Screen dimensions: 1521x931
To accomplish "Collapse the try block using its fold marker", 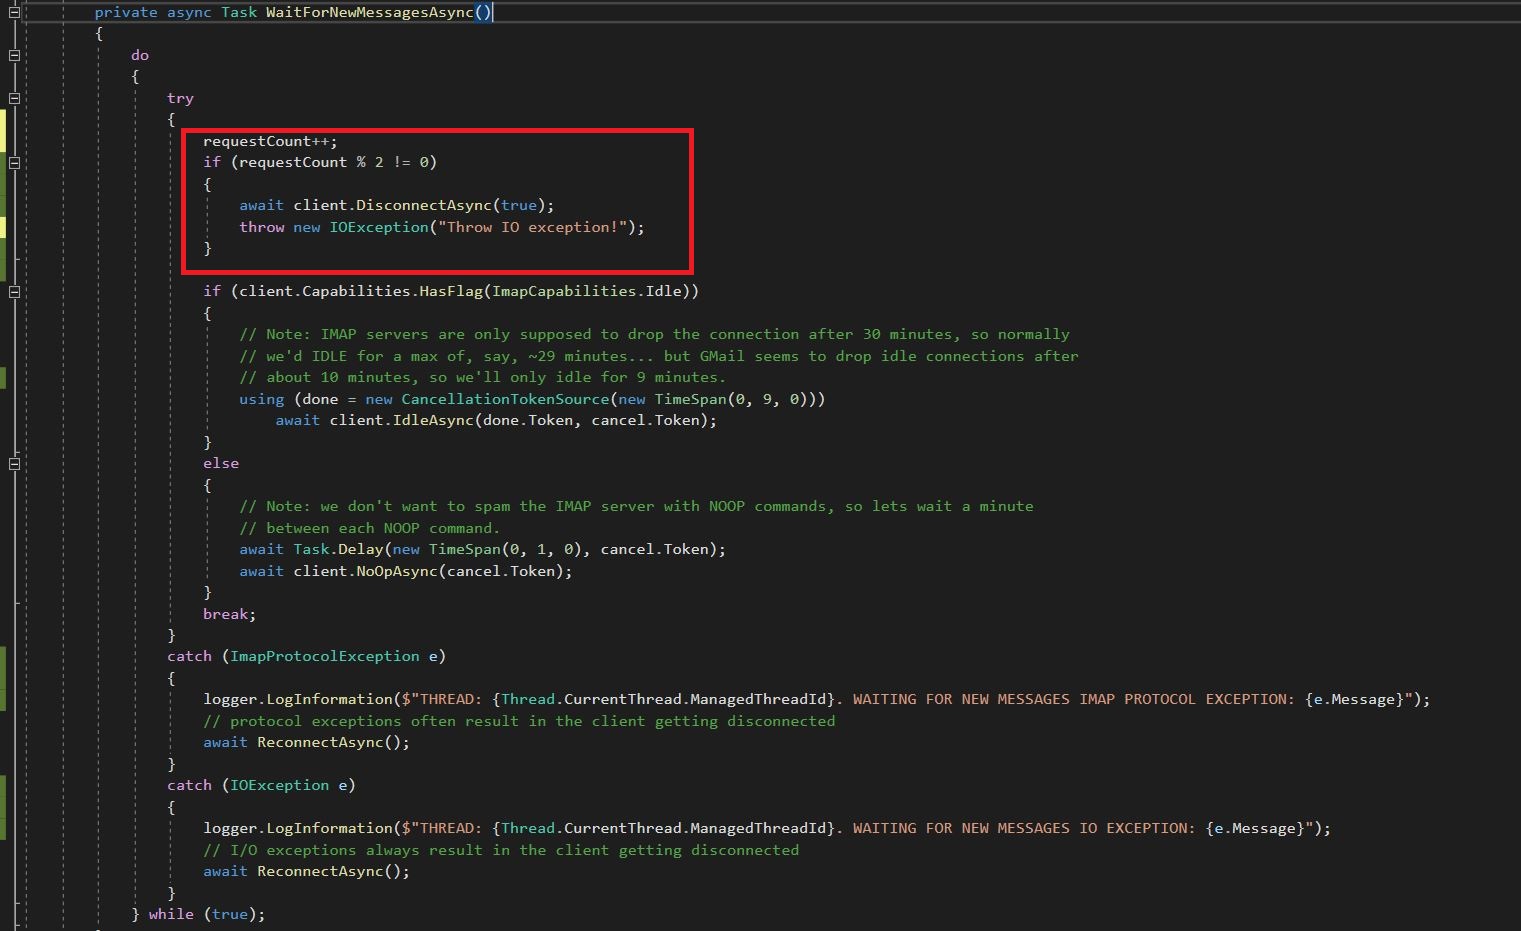I will click(x=14, y=97).
